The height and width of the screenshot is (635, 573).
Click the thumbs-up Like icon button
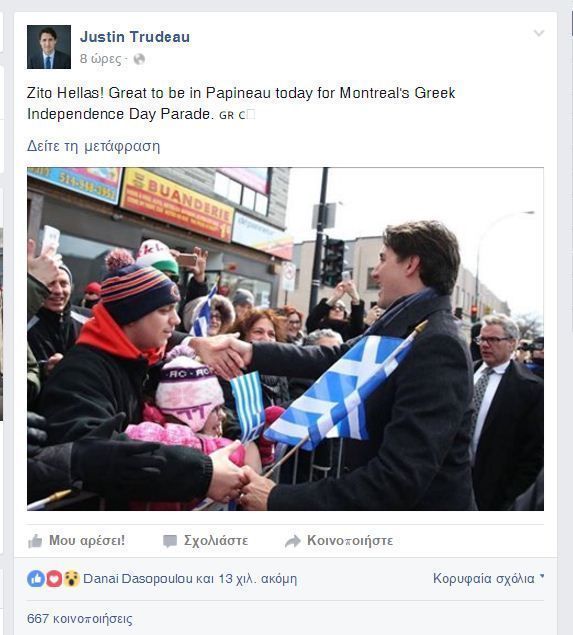35,541
